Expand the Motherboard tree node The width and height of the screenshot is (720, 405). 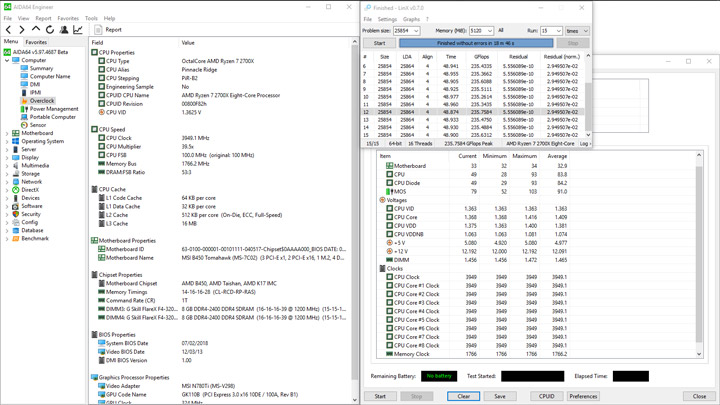[7, 133]
